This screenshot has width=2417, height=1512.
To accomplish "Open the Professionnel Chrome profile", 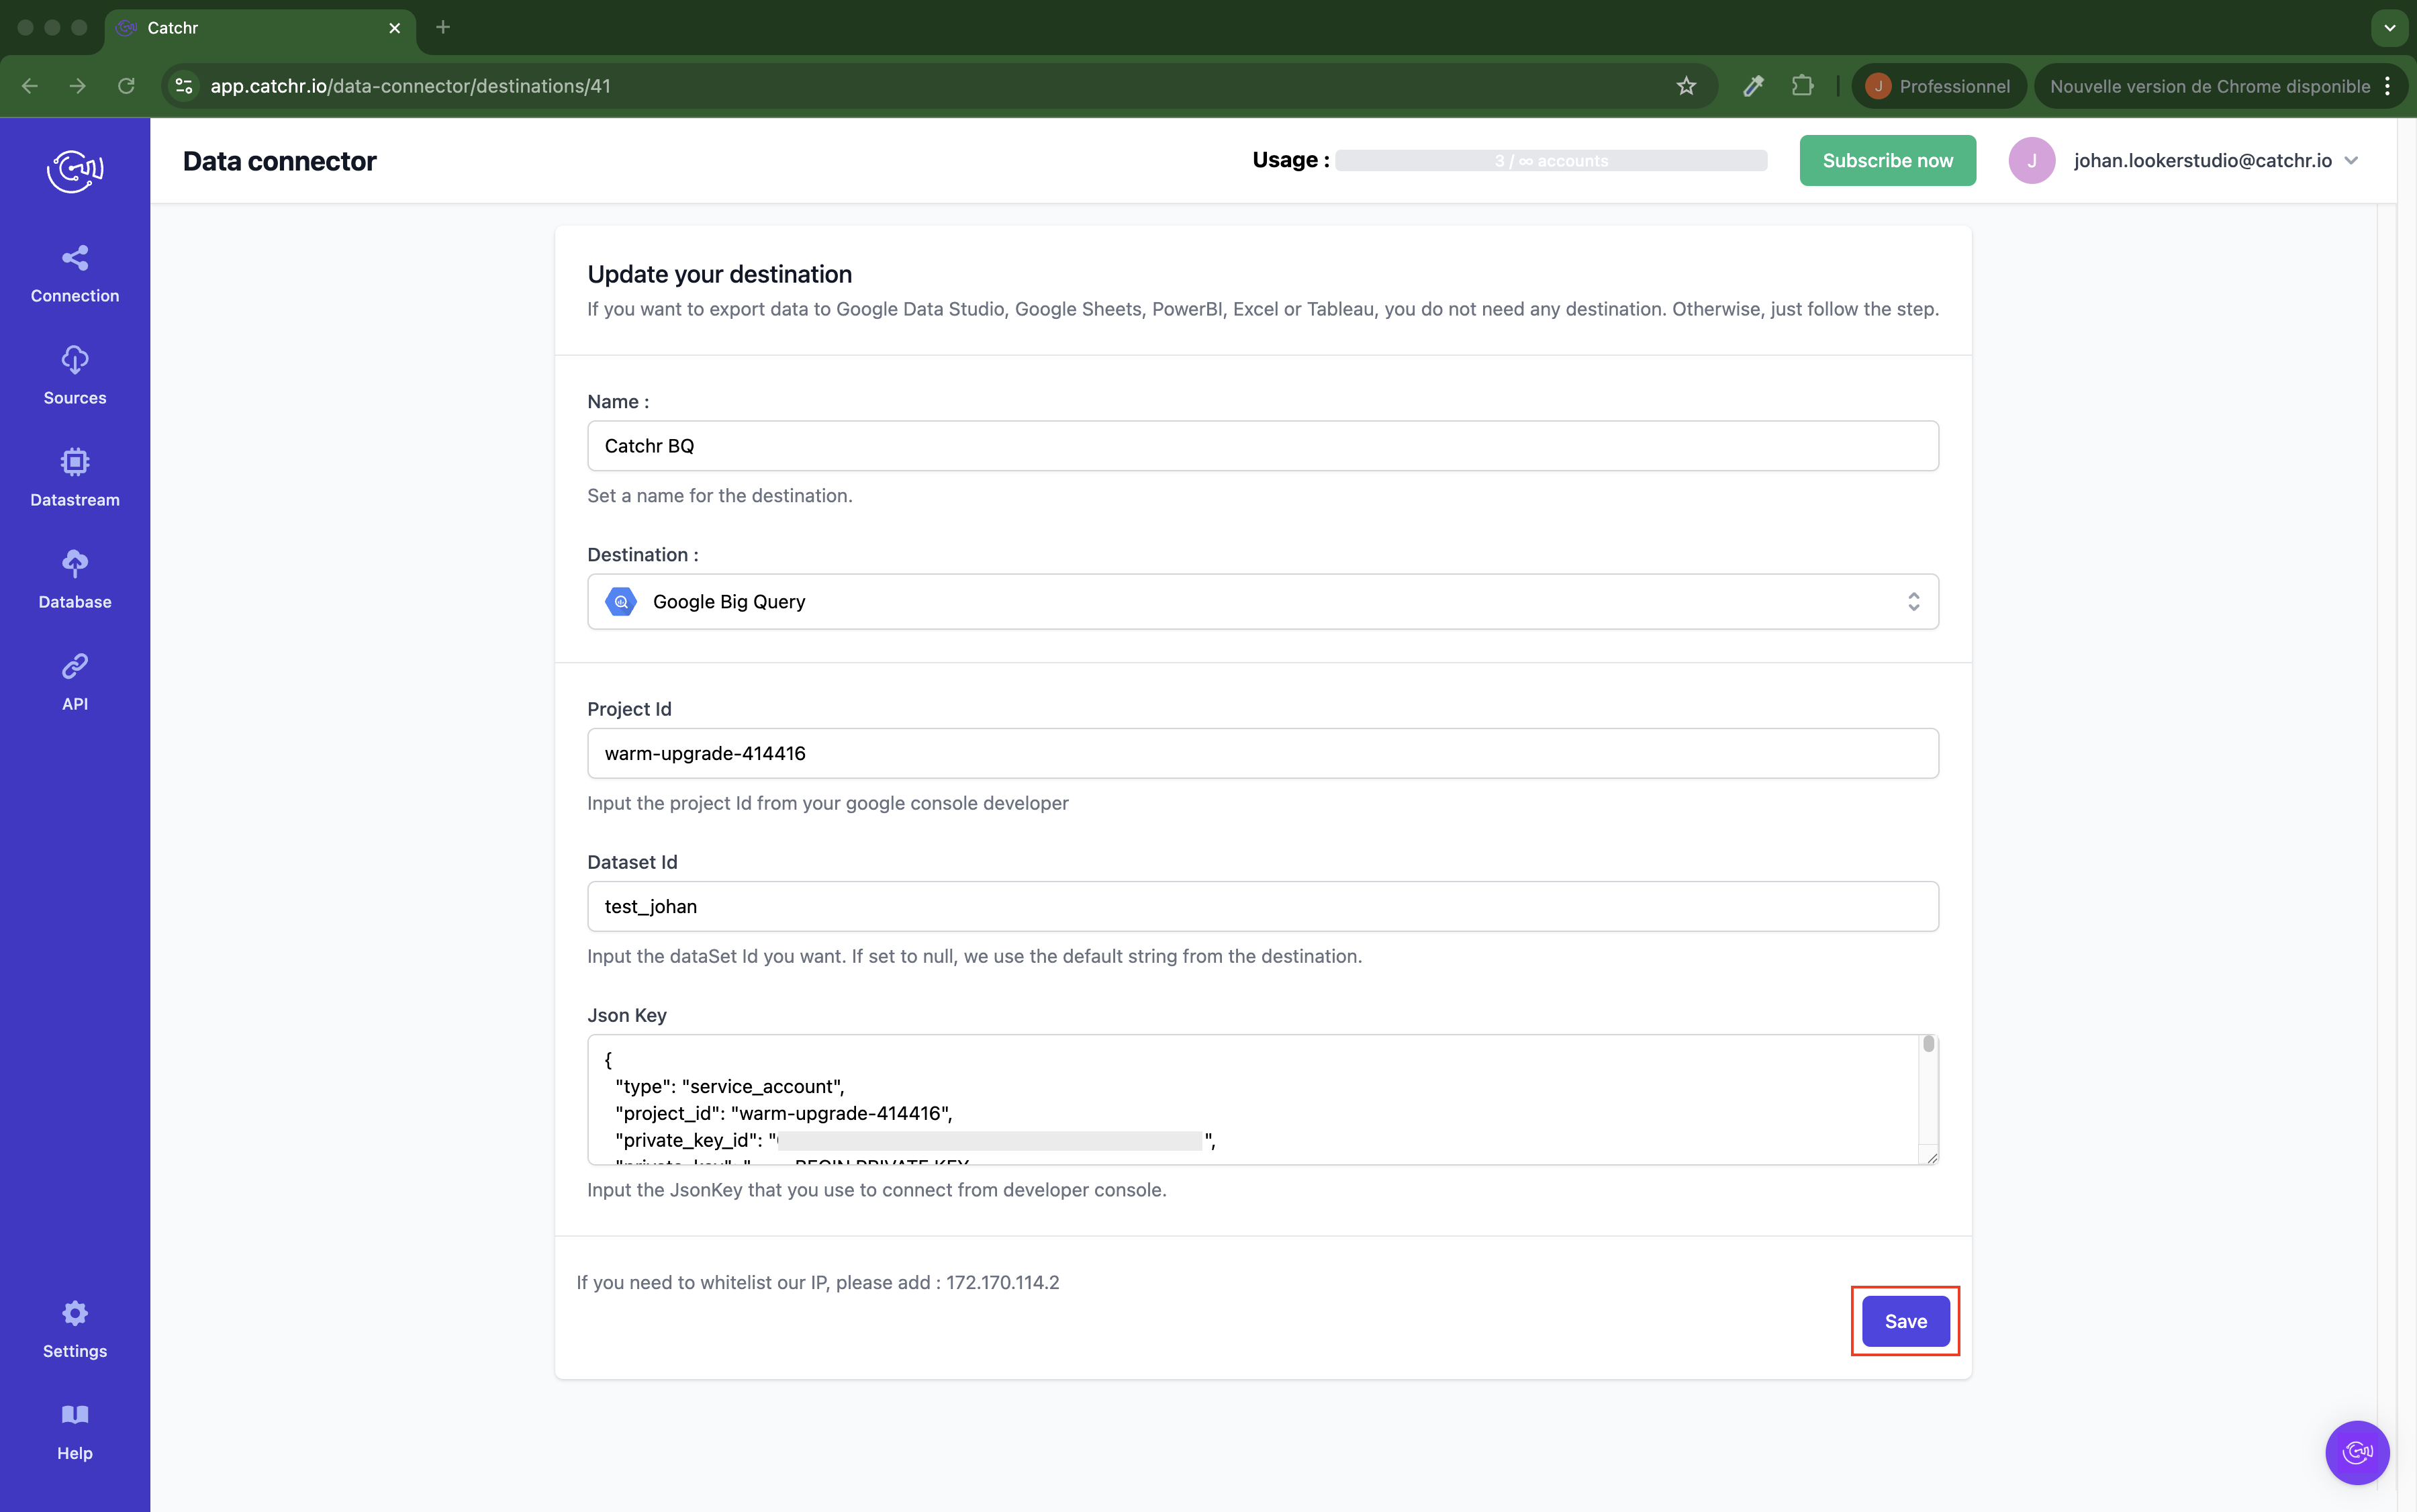I will pyautogui.click(x=1938, y=86).
